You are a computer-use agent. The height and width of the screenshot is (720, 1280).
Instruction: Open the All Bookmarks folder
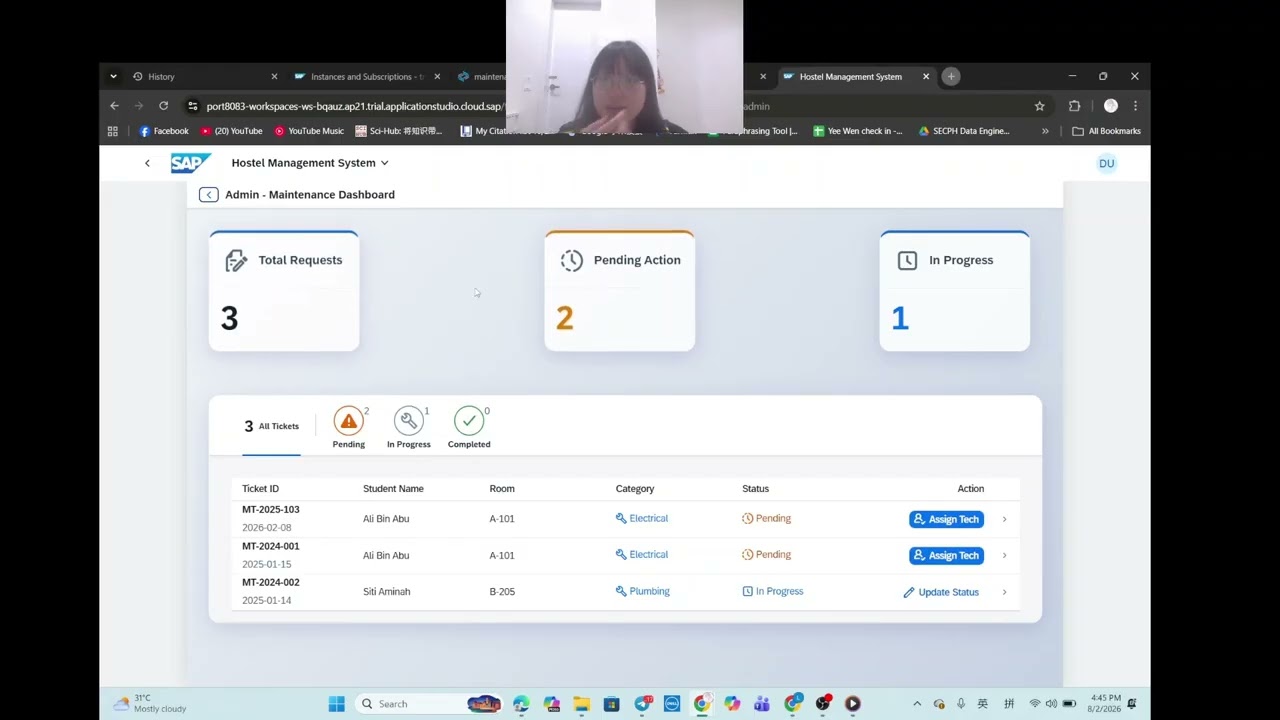1106,131
